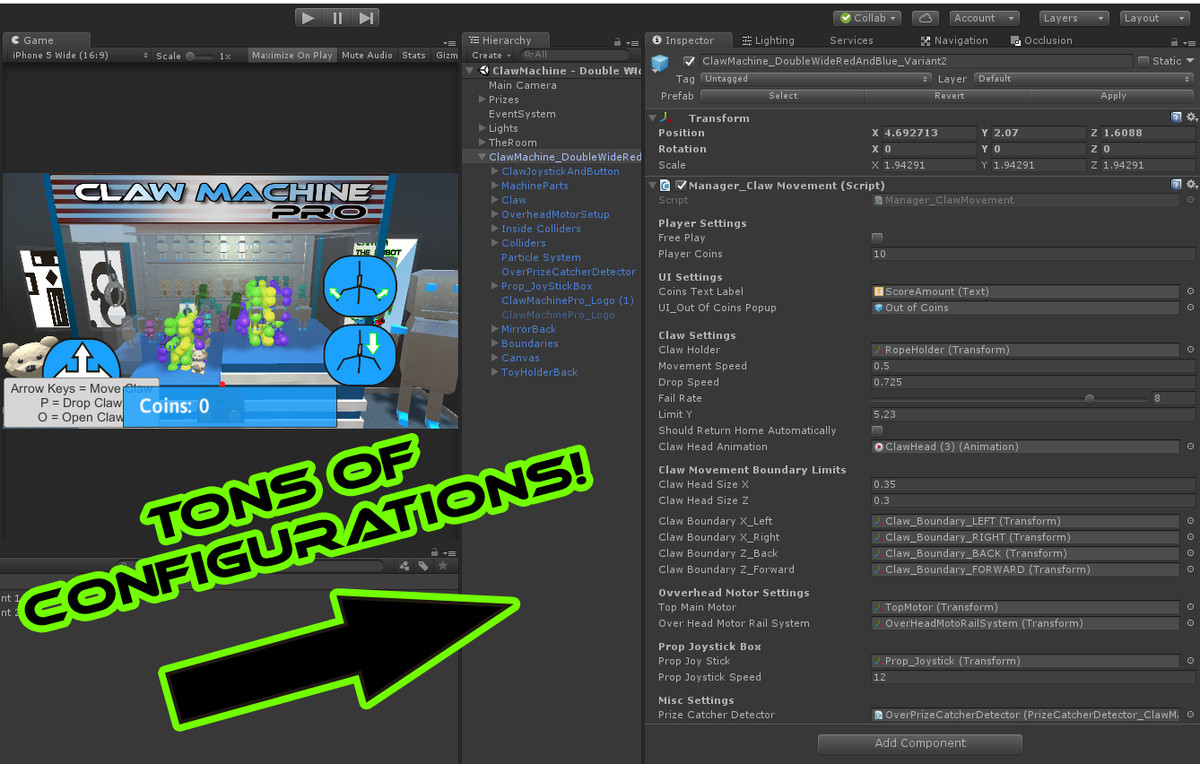This screenshot has height=764, width=1200.
Task: Open object picker for Claw Holder field
Action: coord(1190,350)
